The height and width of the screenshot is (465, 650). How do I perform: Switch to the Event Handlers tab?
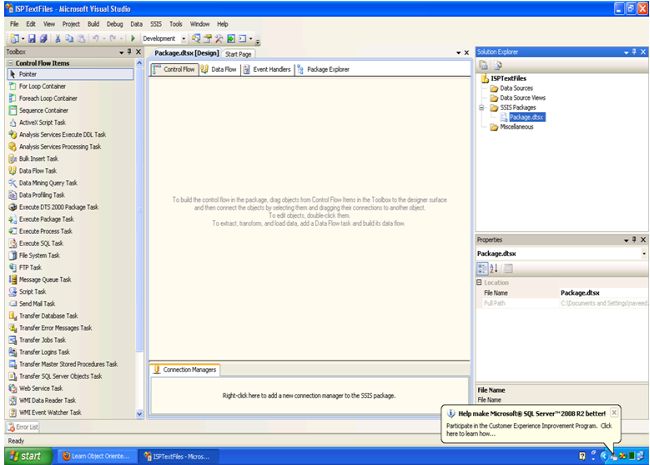click(267, 70)
